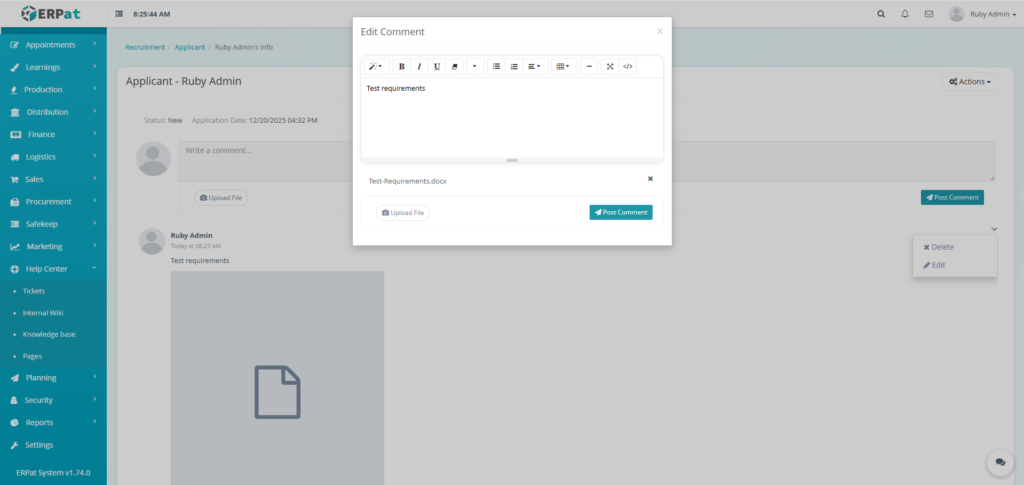
Task: Insert a horizontal rule line
Action: (589, 67)
